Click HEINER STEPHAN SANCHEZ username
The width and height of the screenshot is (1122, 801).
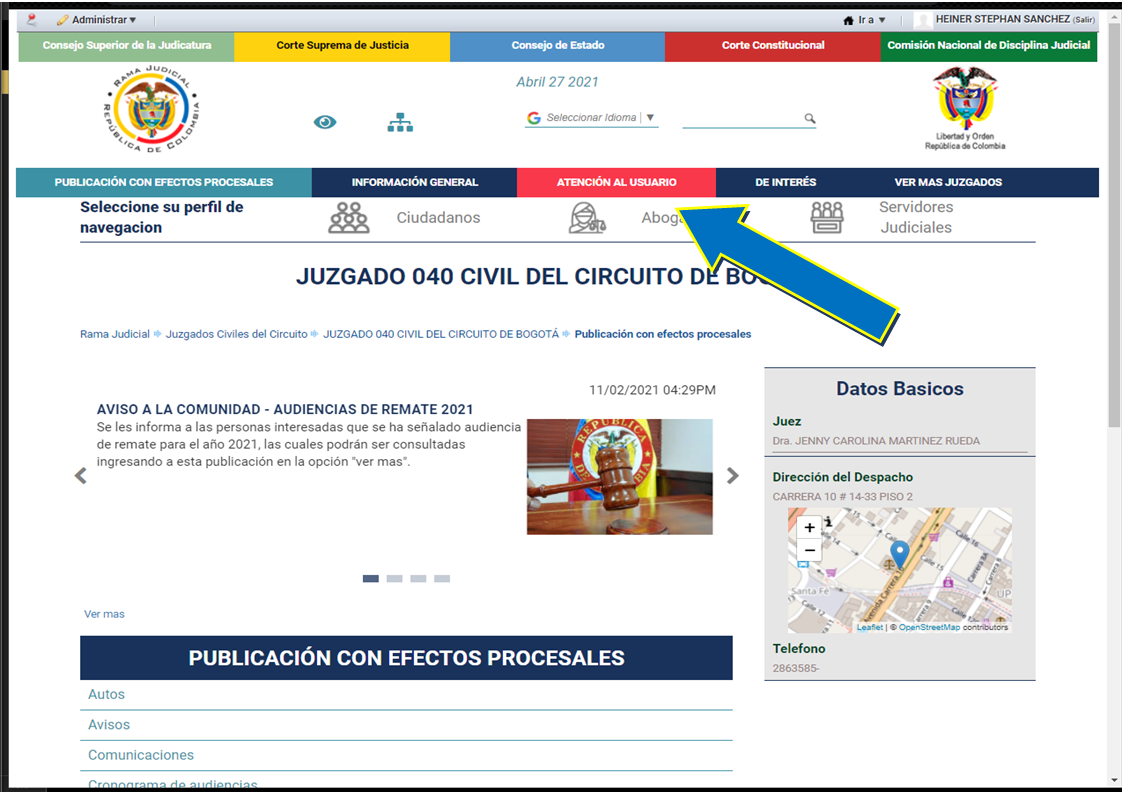(1003, 19)
